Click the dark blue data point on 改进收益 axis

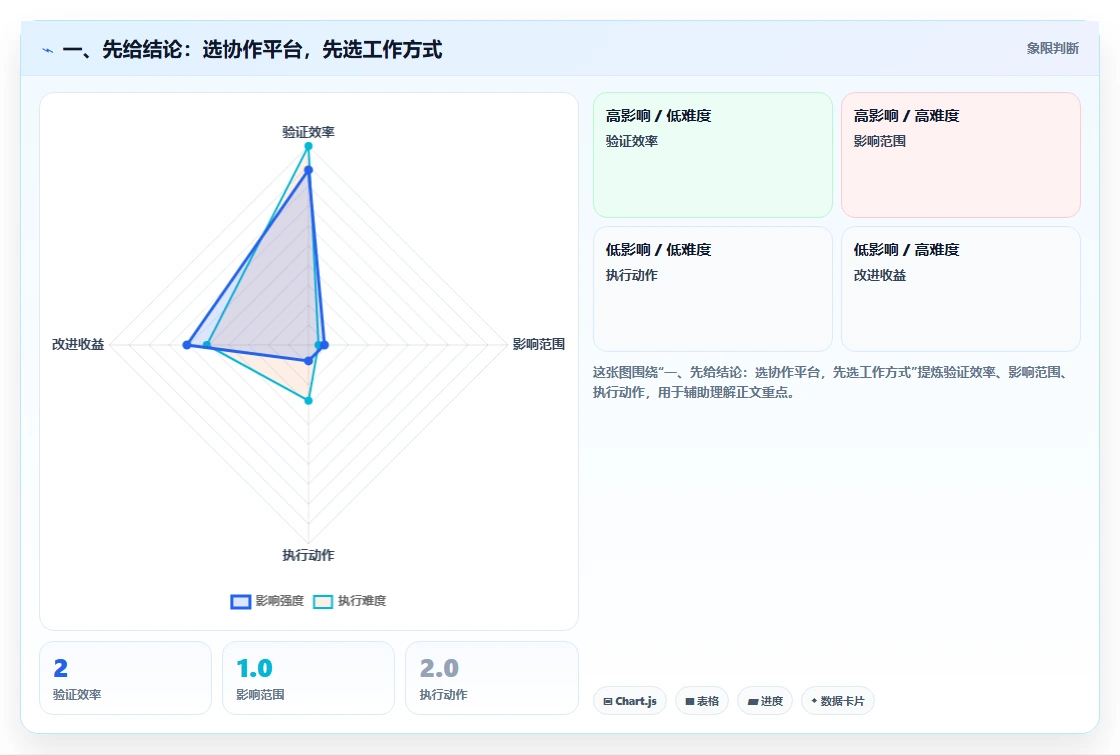[187, 345]
